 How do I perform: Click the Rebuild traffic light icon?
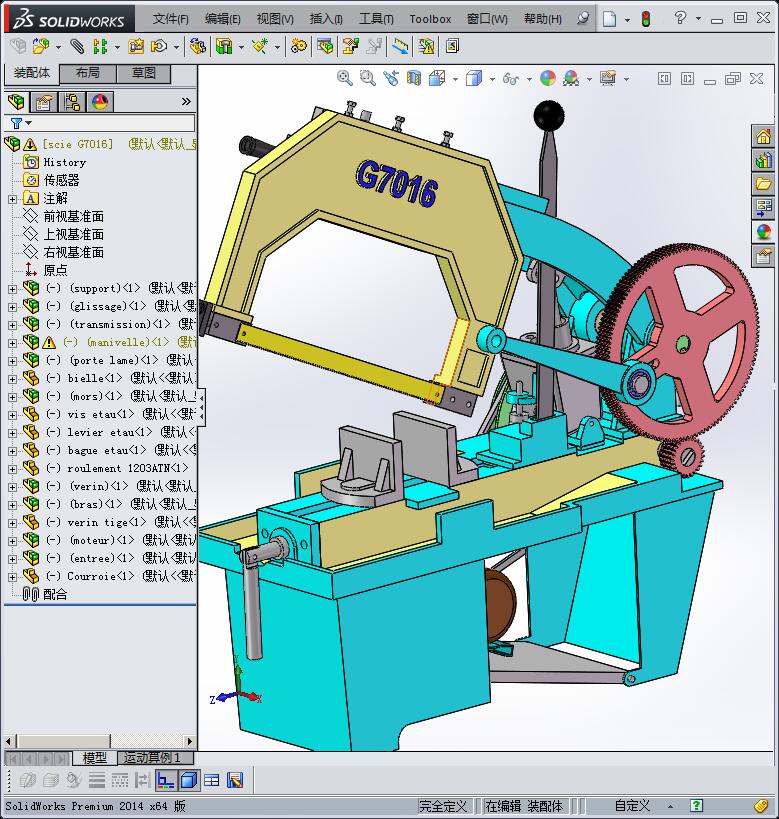pos(646,19)
